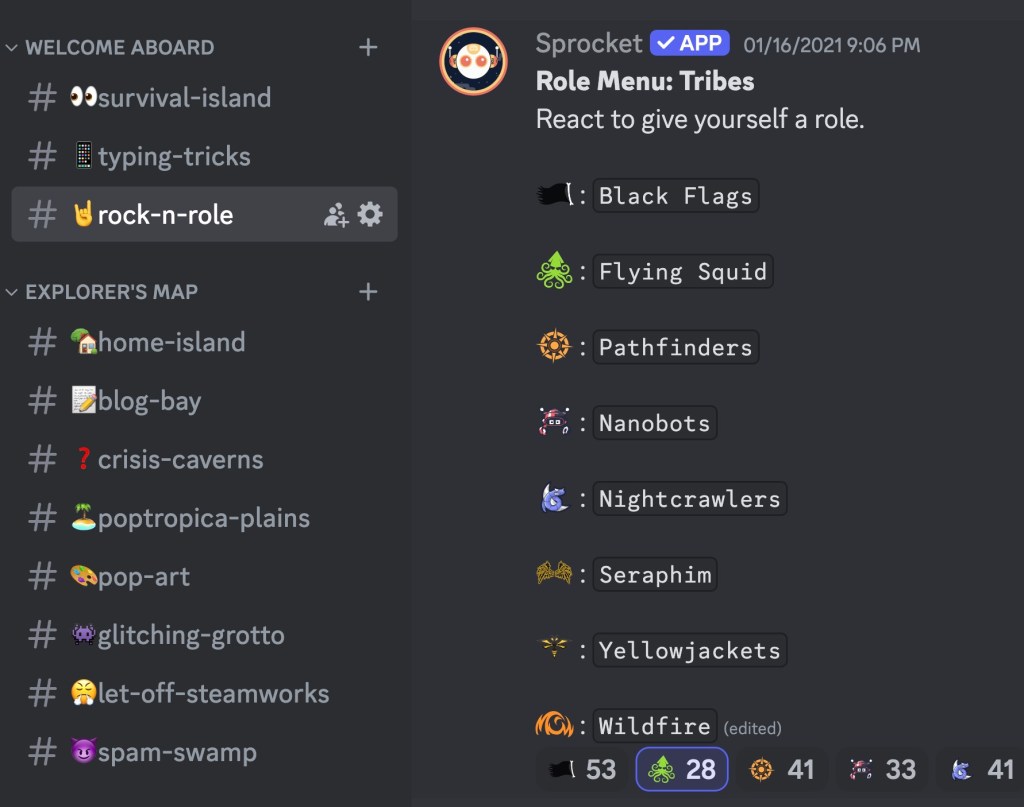1024x807 pixels.
Task: Toggle the Nanobots reaction showing 33
Action: coord(881,769)
